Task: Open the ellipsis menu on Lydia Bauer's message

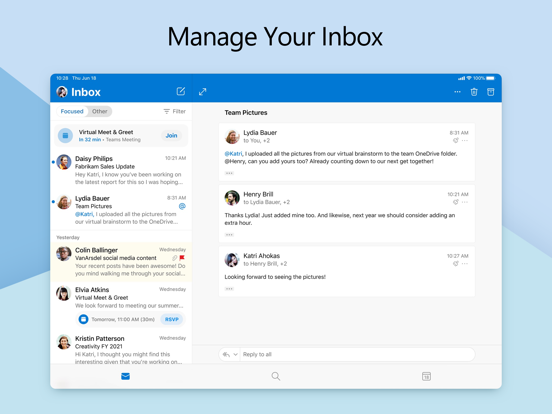Action: click(465, 140)
